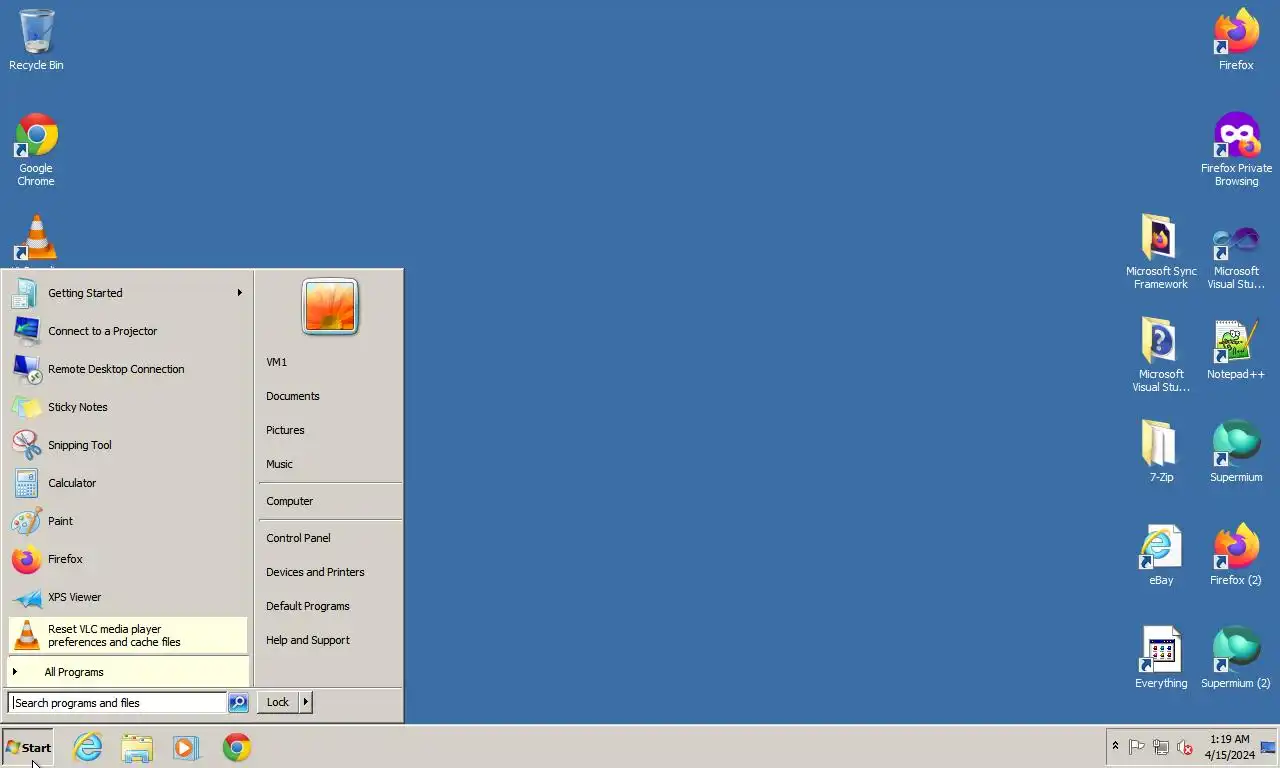Screen dimensions: 1280x768
Task: Open Help and Support
Action: pyautogui.click(x=330, y=640)
